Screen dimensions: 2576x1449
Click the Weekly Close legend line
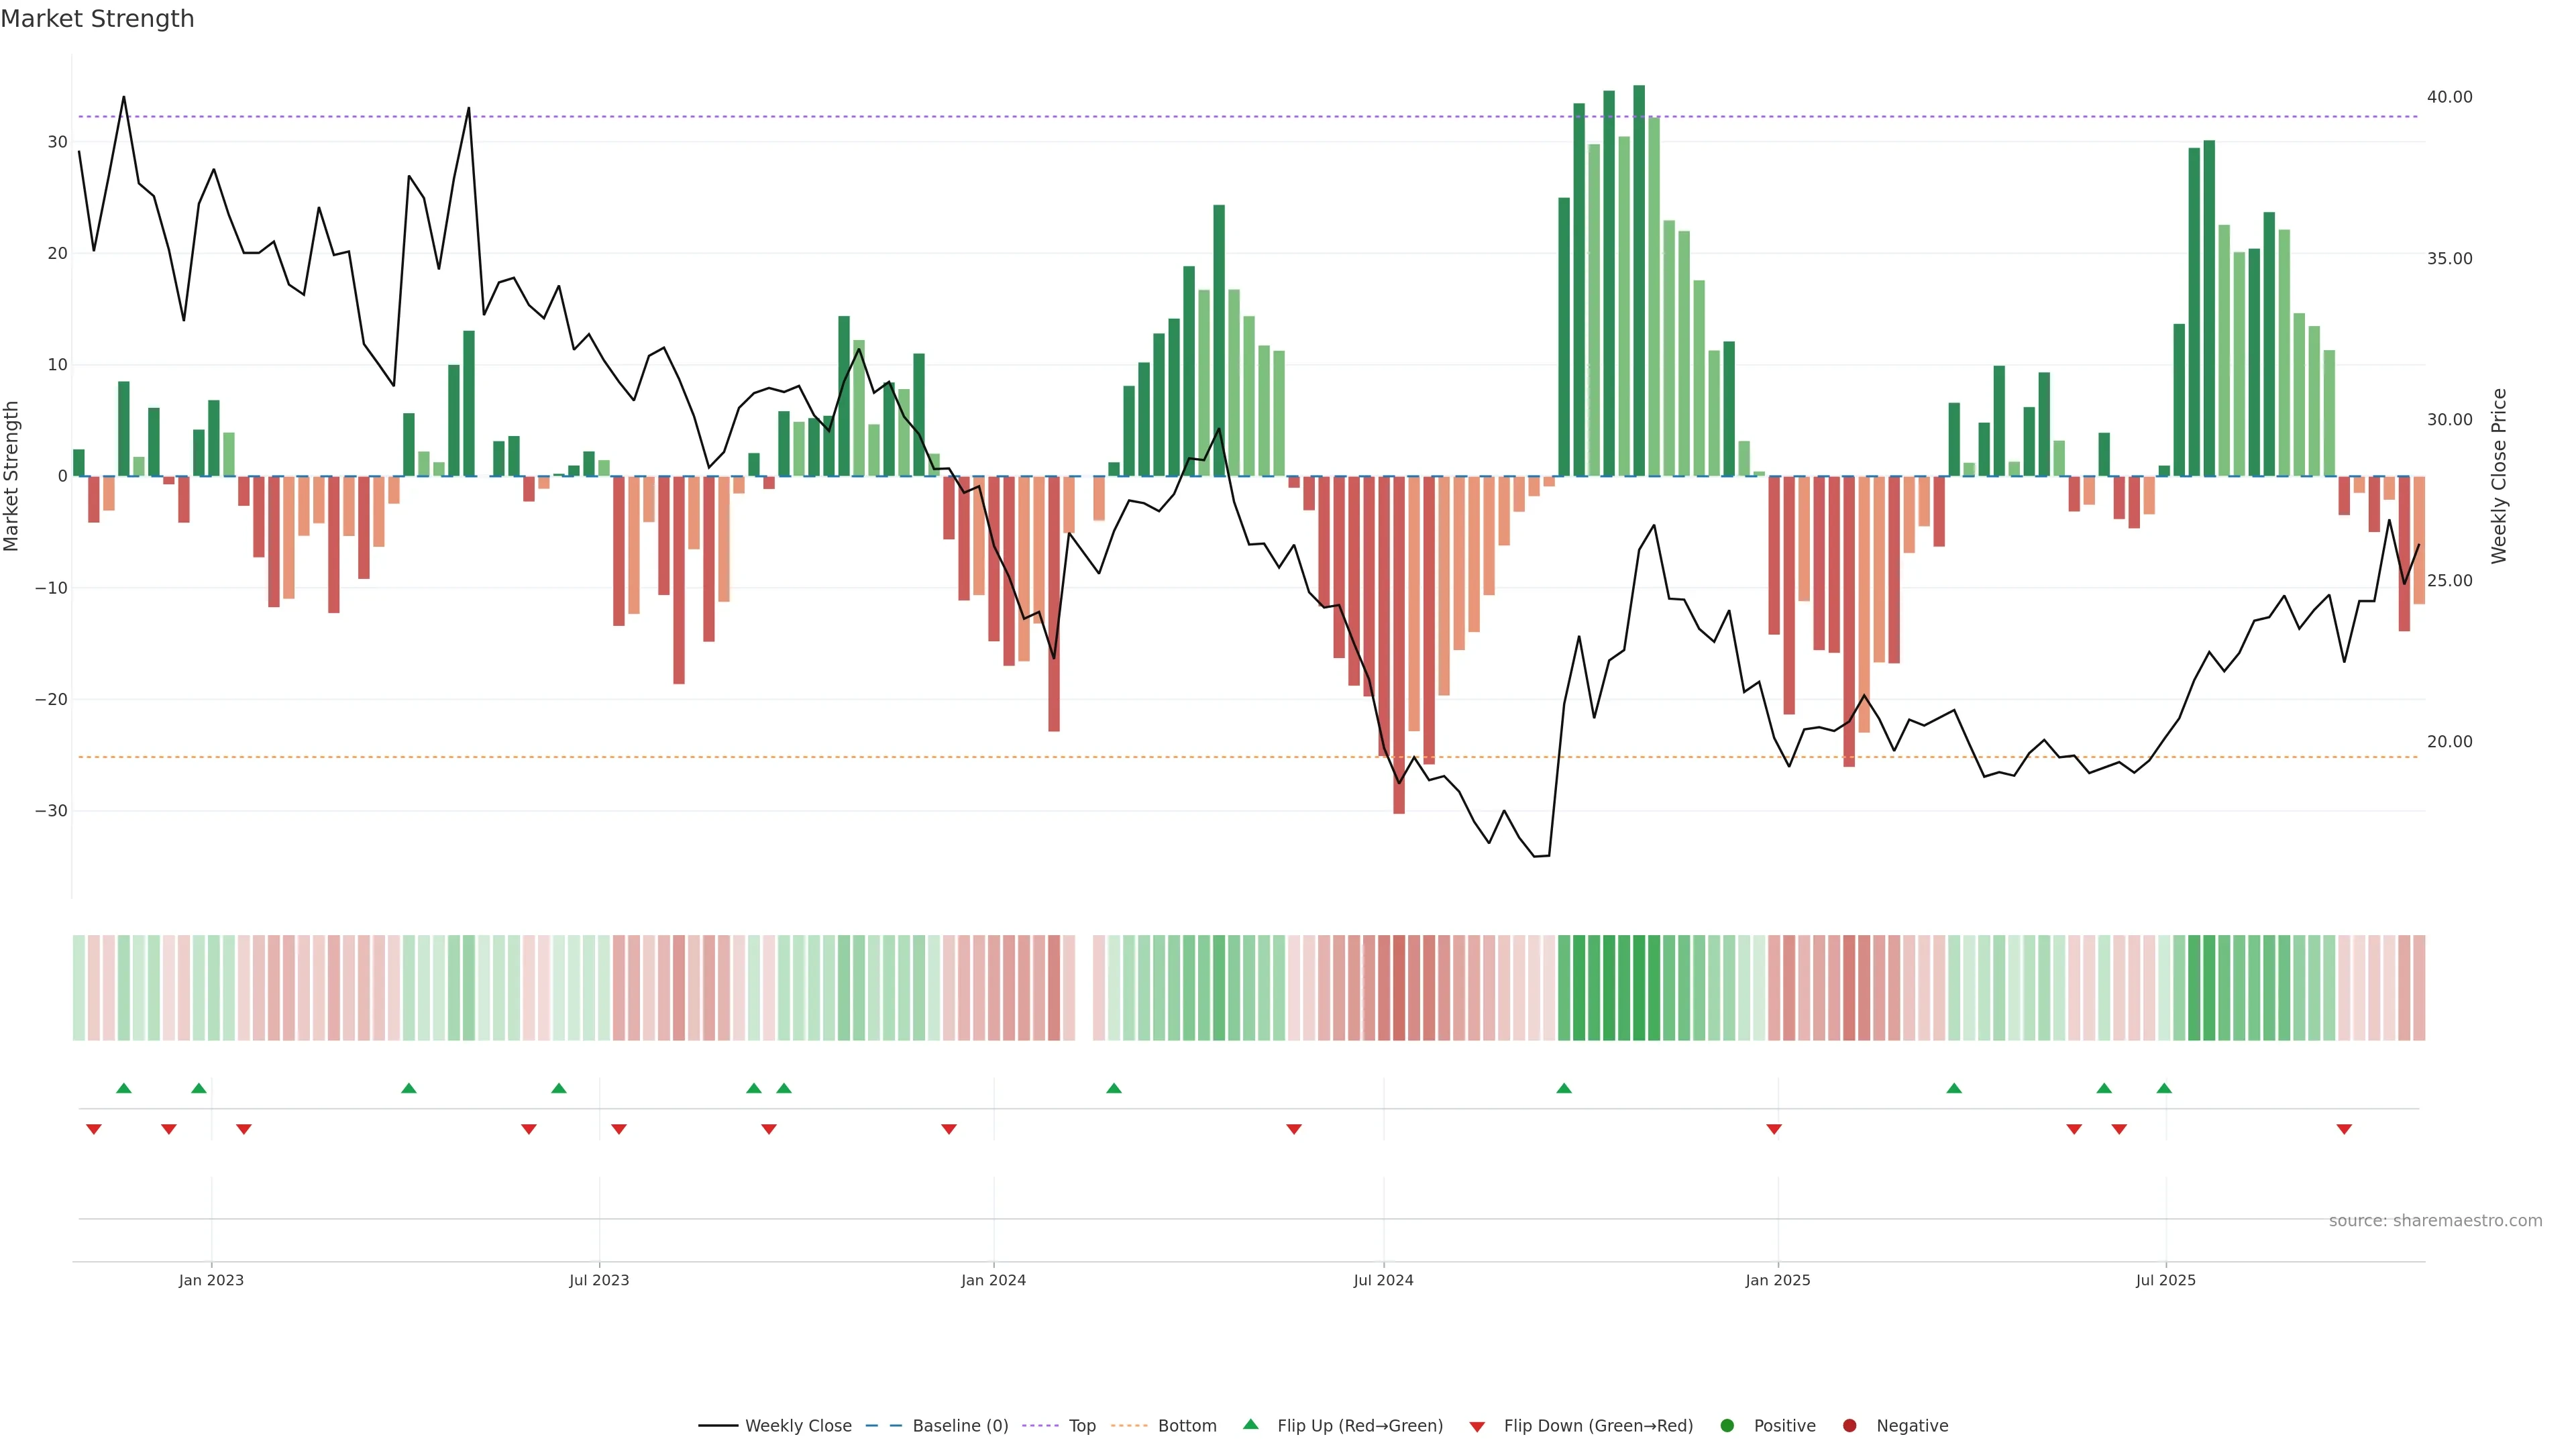pos(718,1426)
